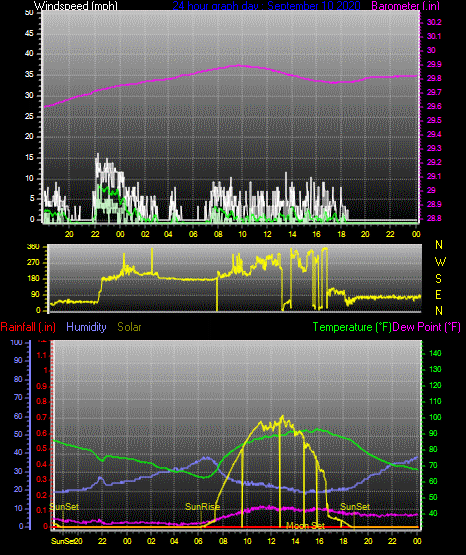The width and height of the screenshot is (466, 555).
Task: Click the 'Solar' legend label
Action: [x=129, y=327]
